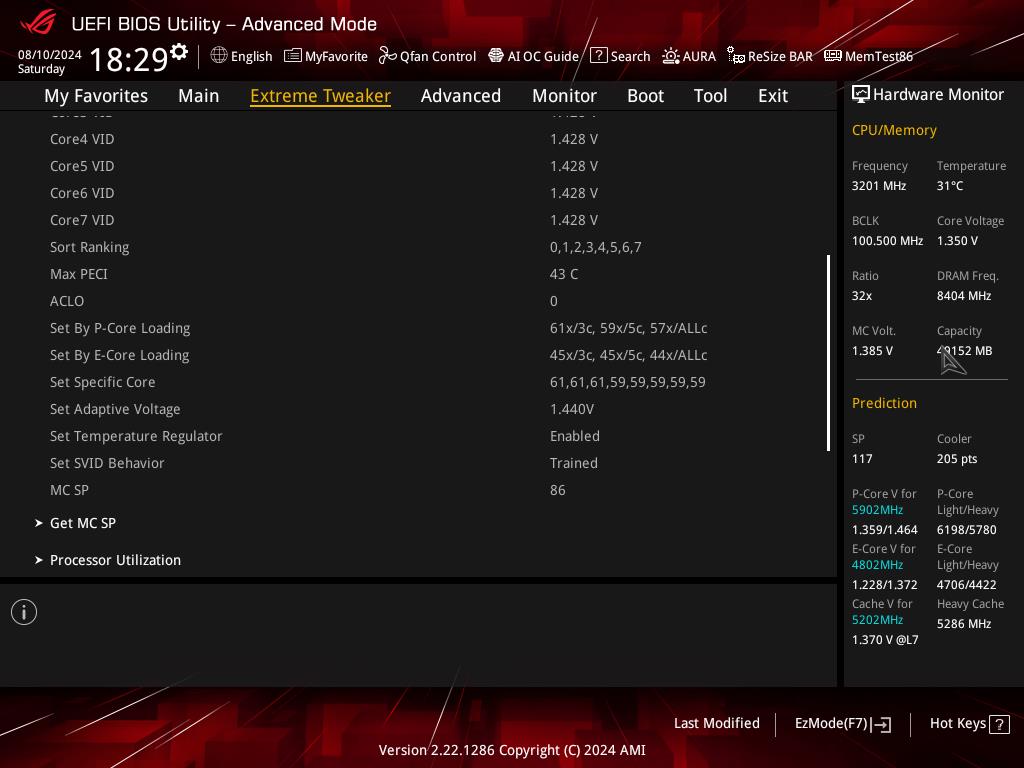Click the Trained SVID value
Viewport: 1024px width, 768px height.
(573, 463)
